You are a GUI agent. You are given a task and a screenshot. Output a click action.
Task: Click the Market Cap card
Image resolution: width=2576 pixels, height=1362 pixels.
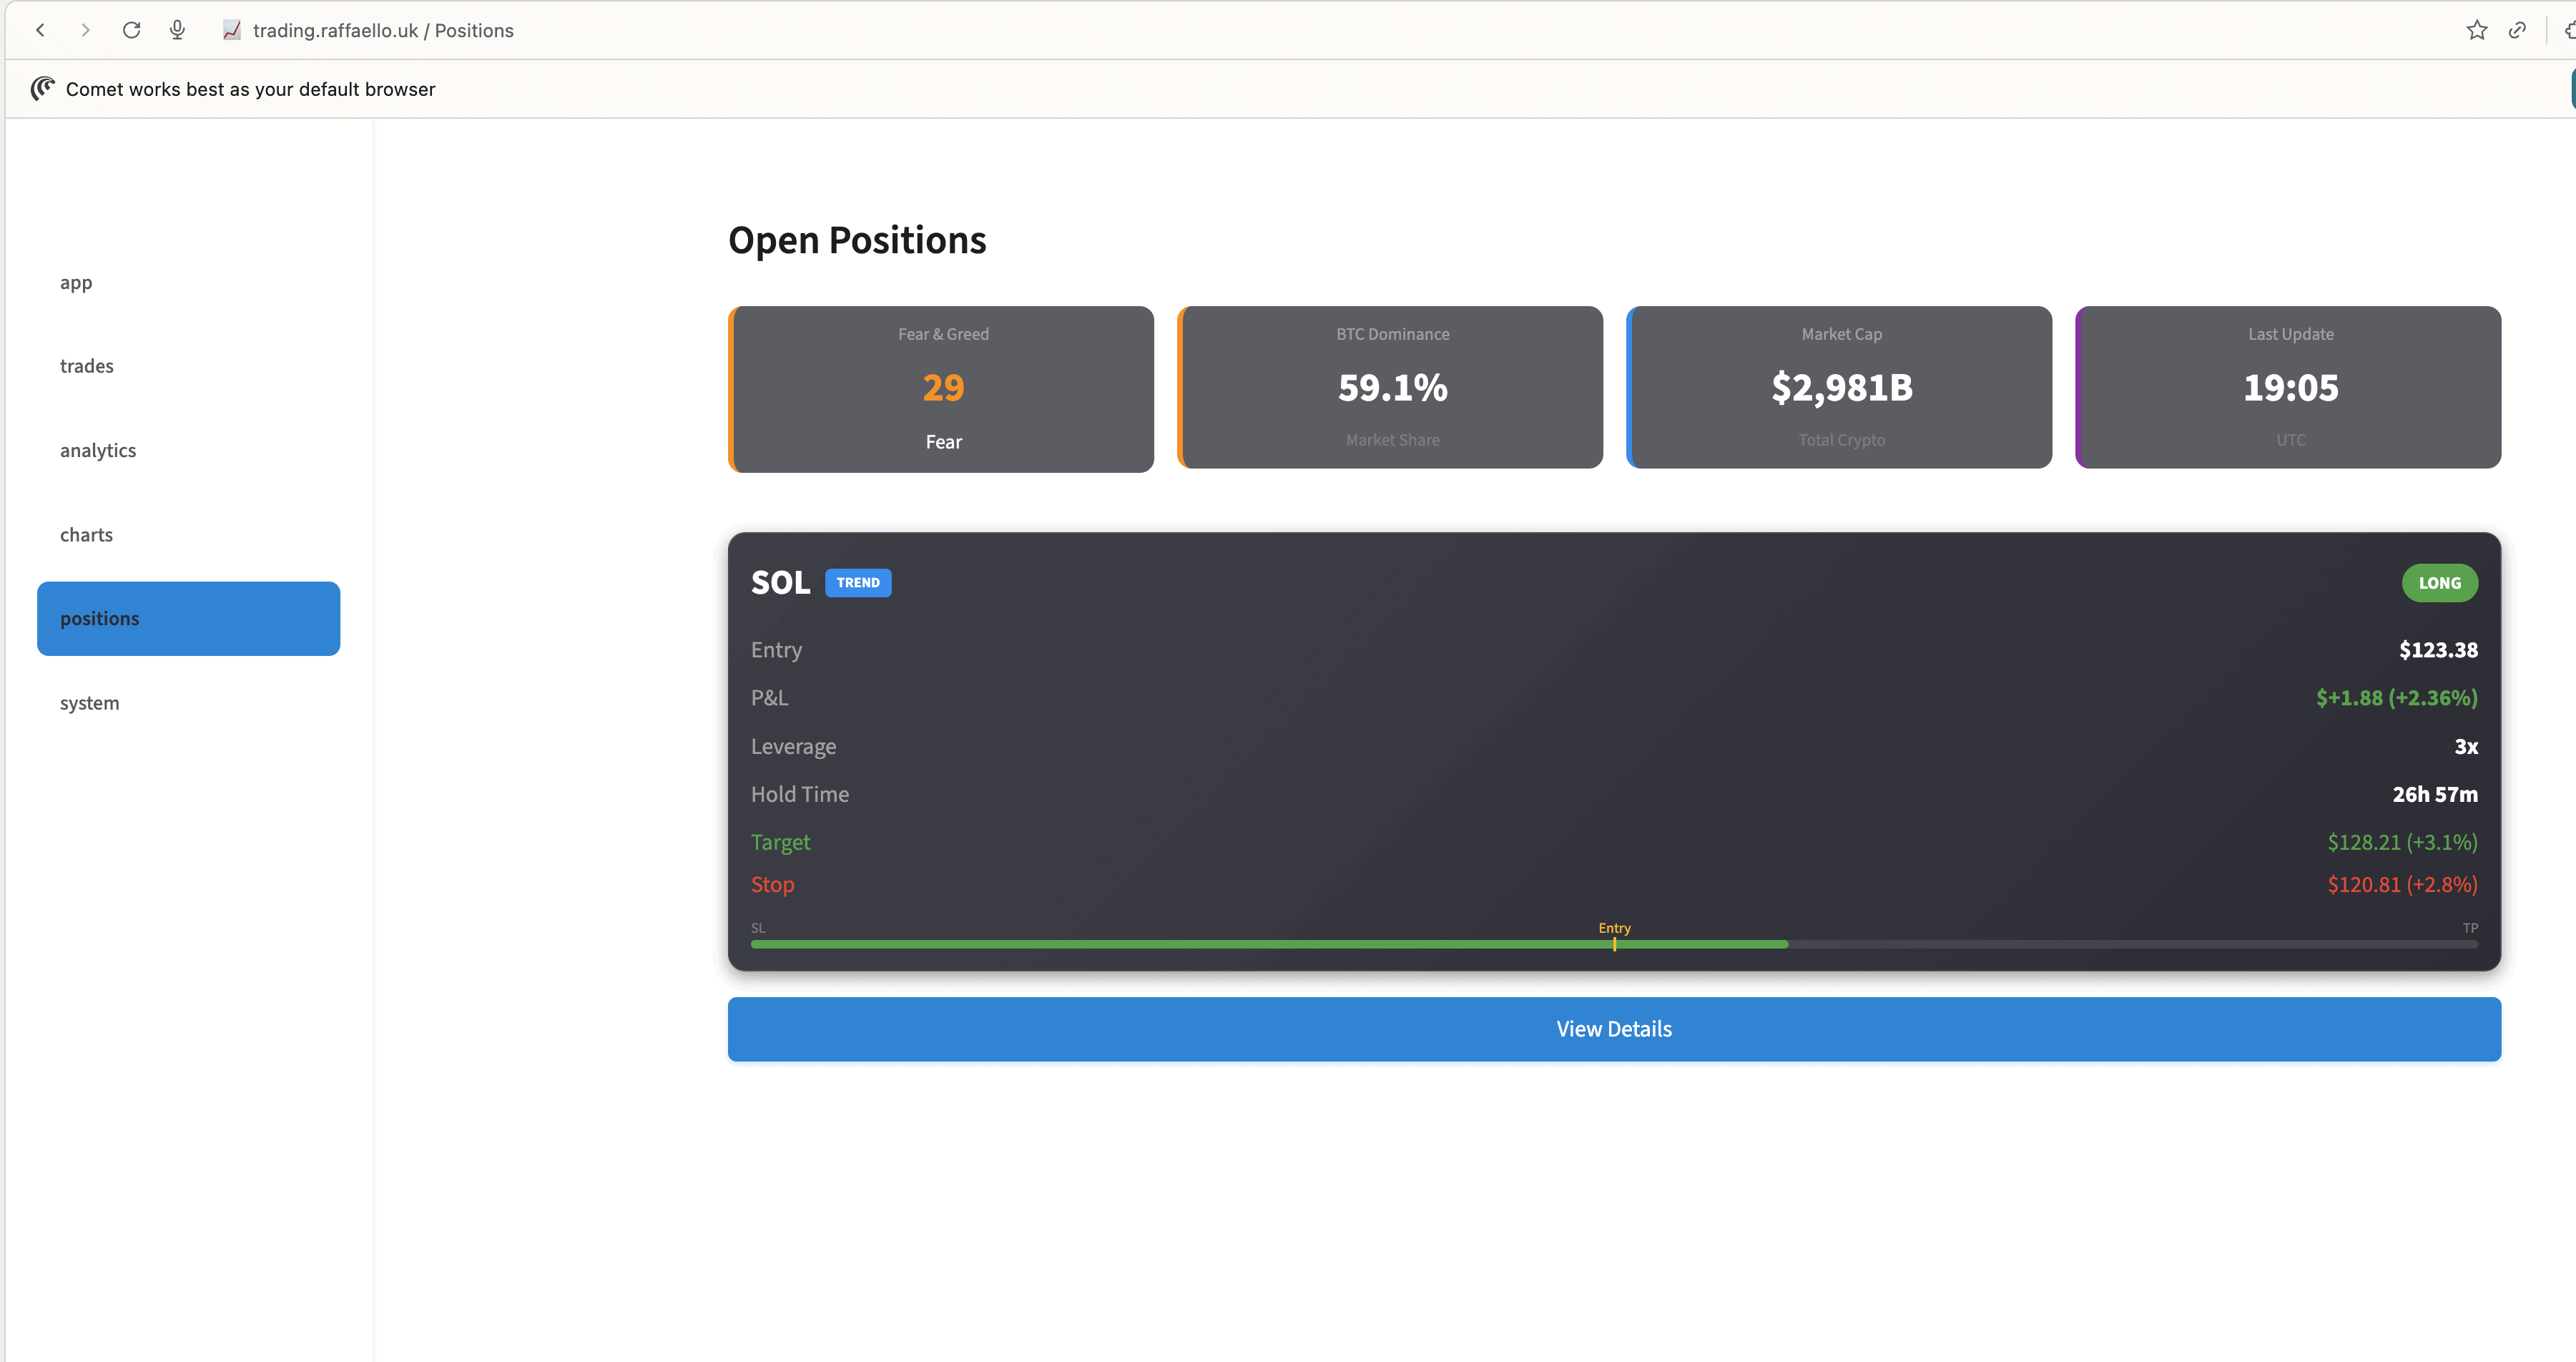click(1839, 387)
